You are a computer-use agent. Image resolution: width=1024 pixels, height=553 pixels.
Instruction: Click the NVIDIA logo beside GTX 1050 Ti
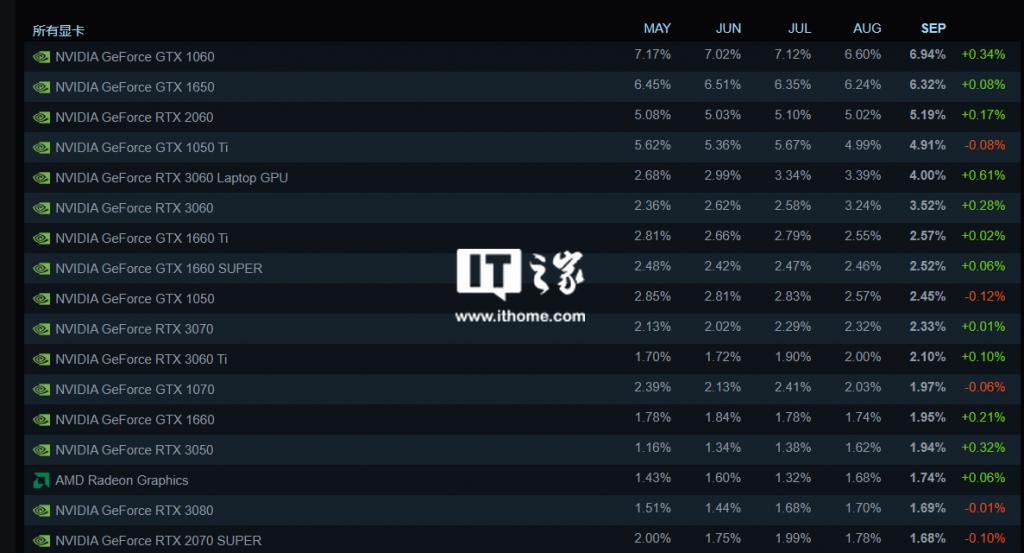coord(41,148)
